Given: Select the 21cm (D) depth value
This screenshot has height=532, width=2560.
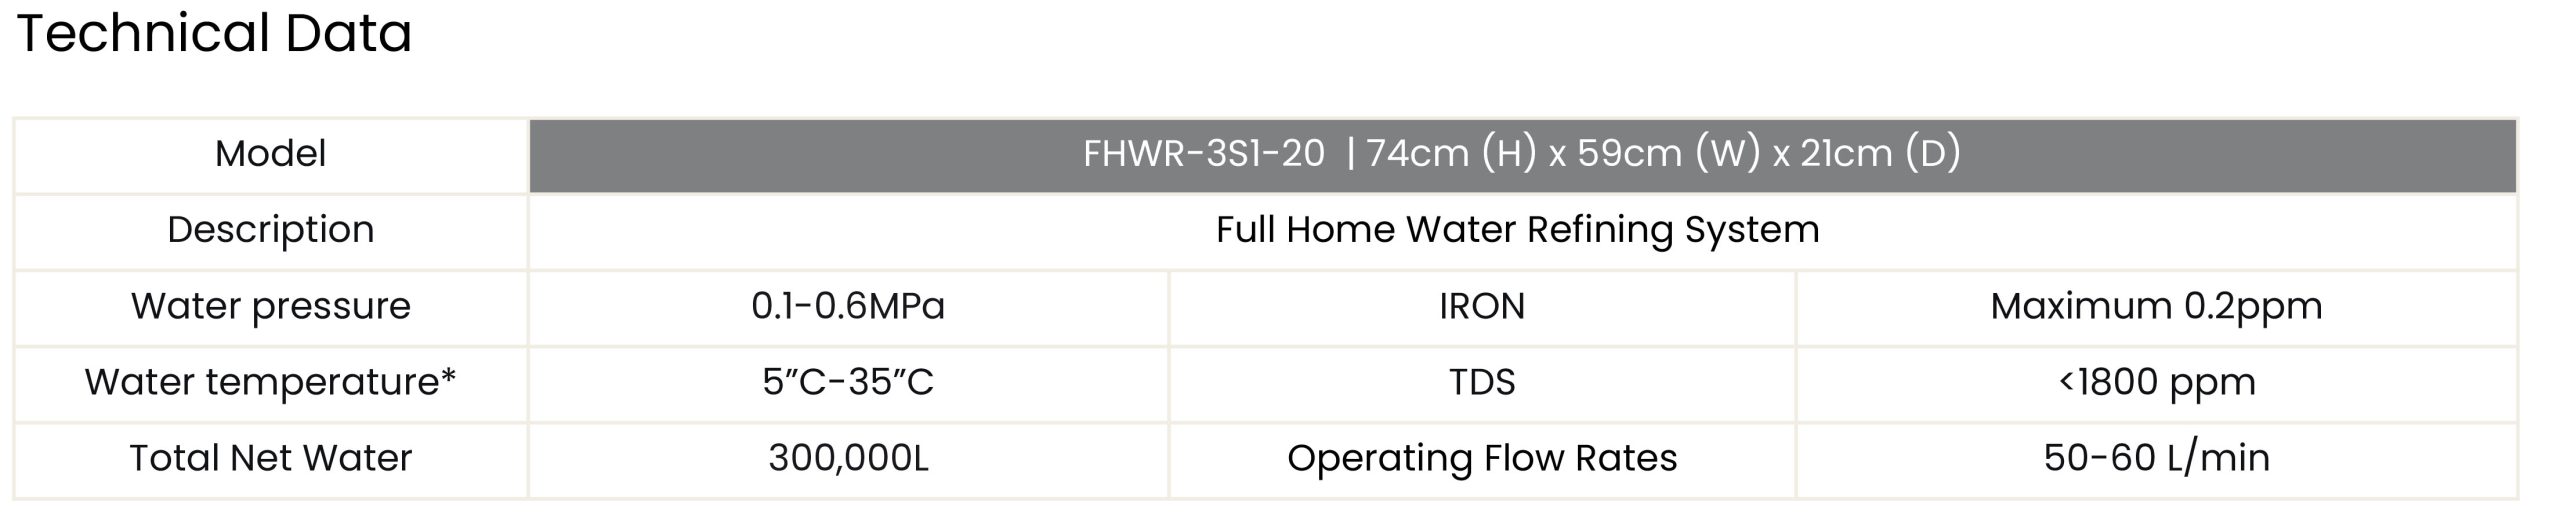Looking at the screenshot, I should [x=1880, y=154].
